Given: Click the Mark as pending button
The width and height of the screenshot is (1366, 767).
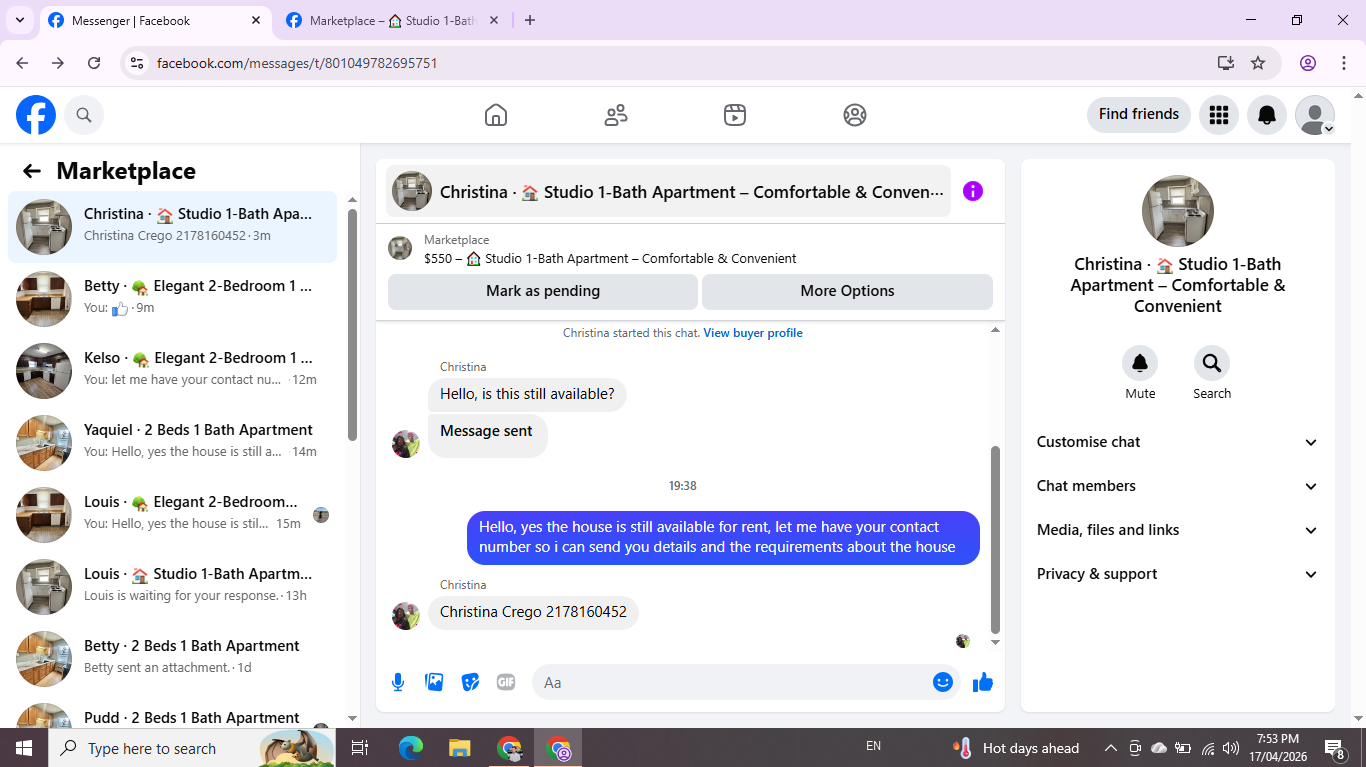Looking at the screenshot, I should coord(543,291).
